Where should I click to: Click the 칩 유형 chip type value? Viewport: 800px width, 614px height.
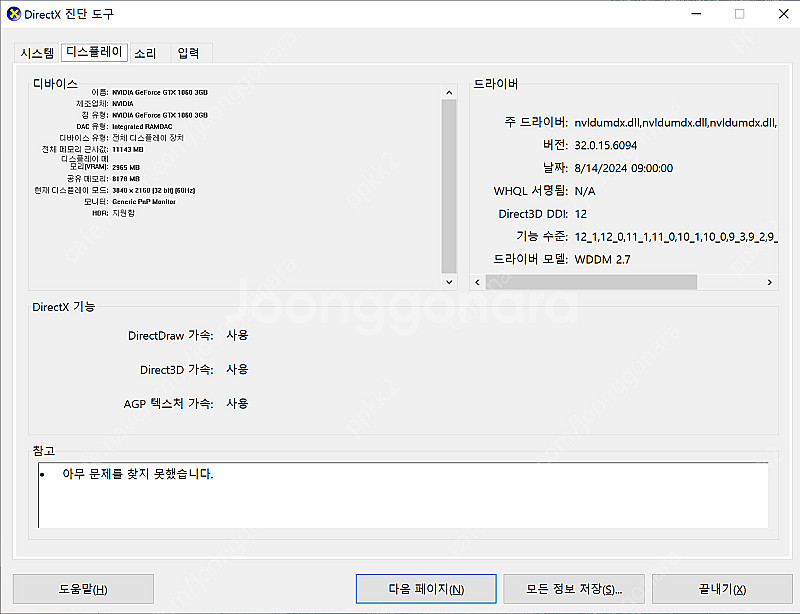tap(160, 115)
